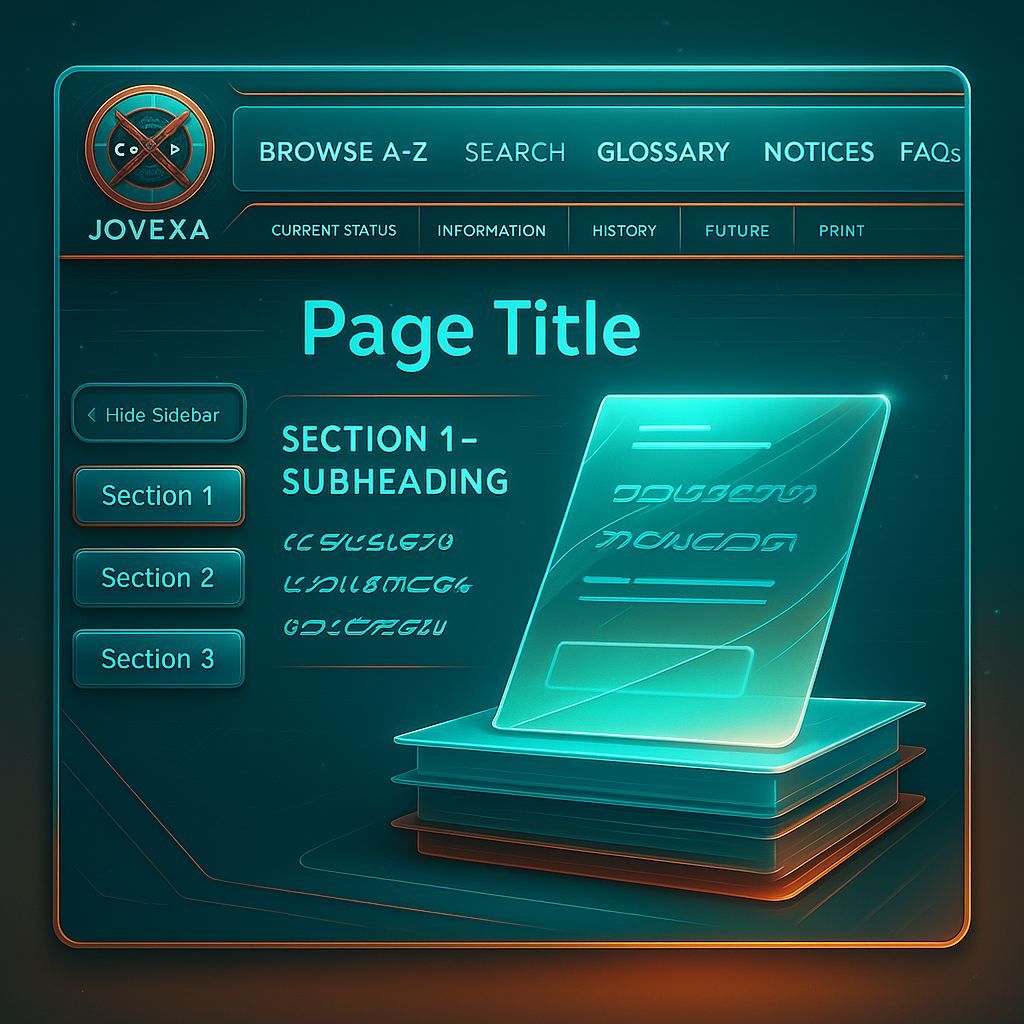Open the FAQs navigation link

pos(929,152)
